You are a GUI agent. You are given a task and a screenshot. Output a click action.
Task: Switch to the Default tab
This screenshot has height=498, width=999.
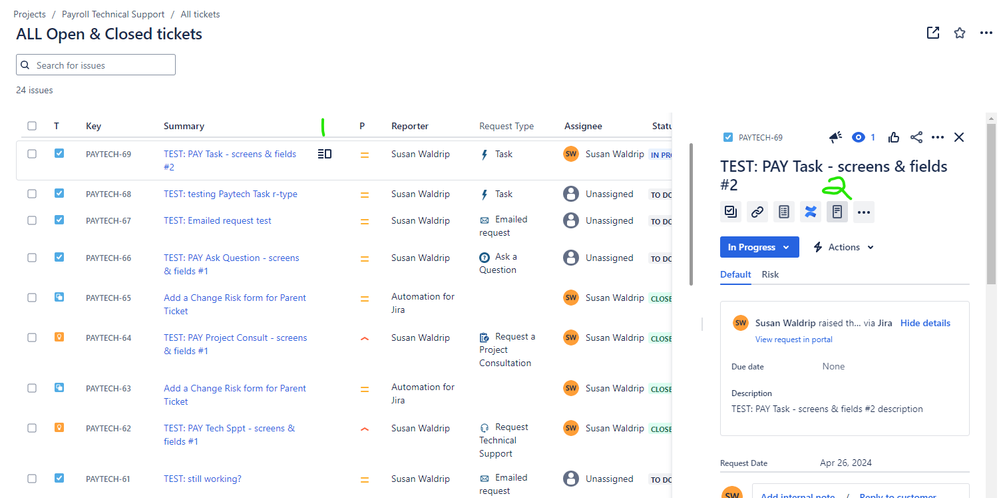(x=735, y=274)
